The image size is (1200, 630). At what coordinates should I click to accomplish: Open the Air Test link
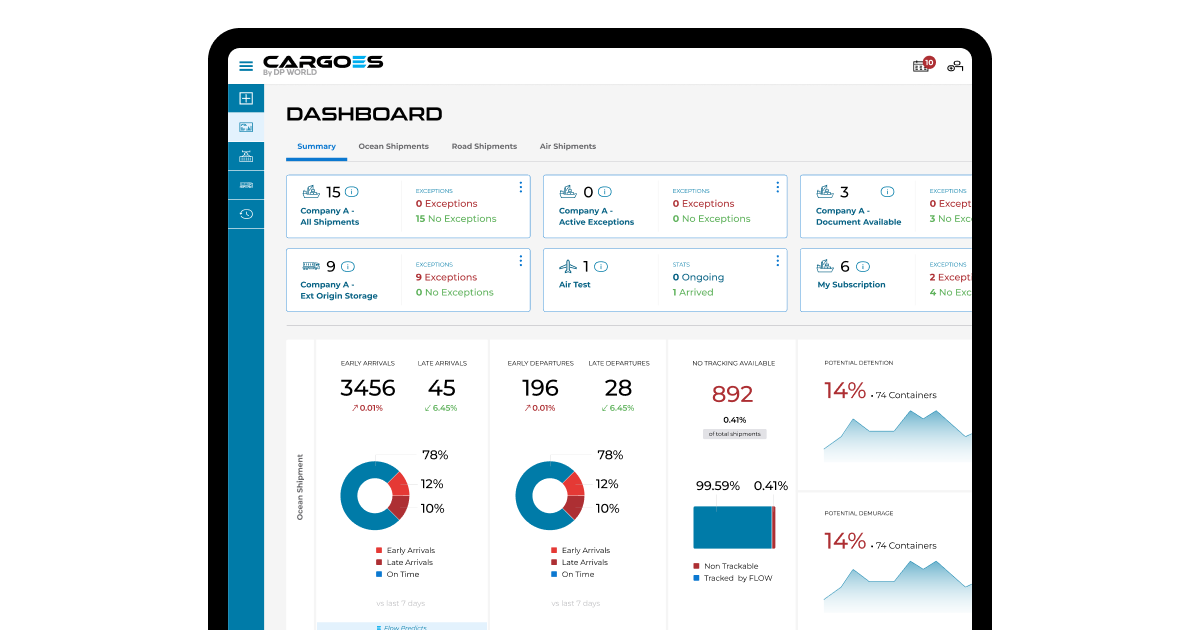click(575, 285)
